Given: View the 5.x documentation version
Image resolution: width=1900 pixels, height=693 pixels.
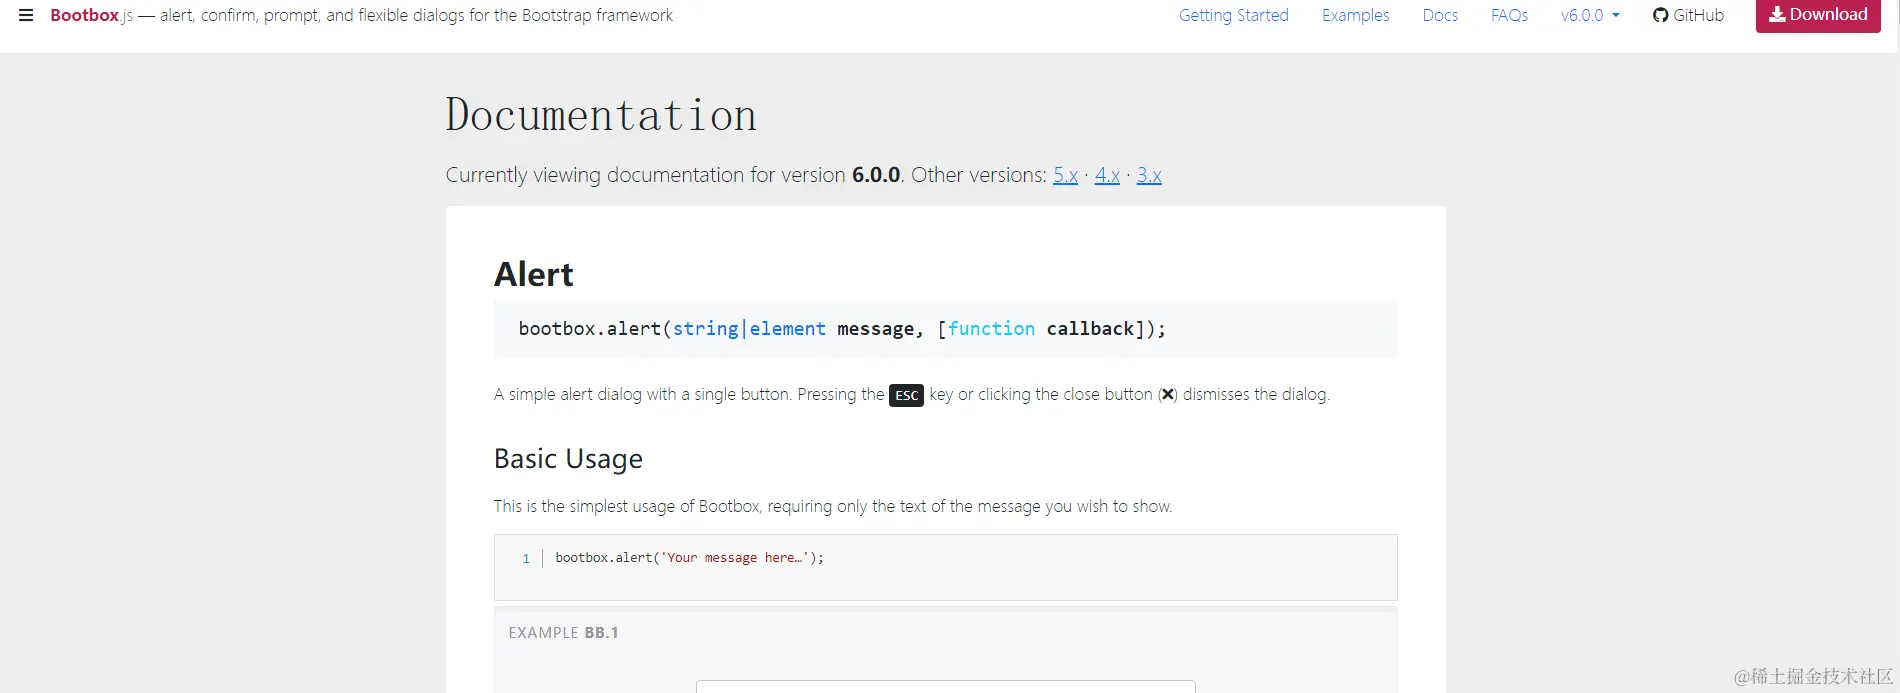Looking at the screenshot, I should [1065, 175].
